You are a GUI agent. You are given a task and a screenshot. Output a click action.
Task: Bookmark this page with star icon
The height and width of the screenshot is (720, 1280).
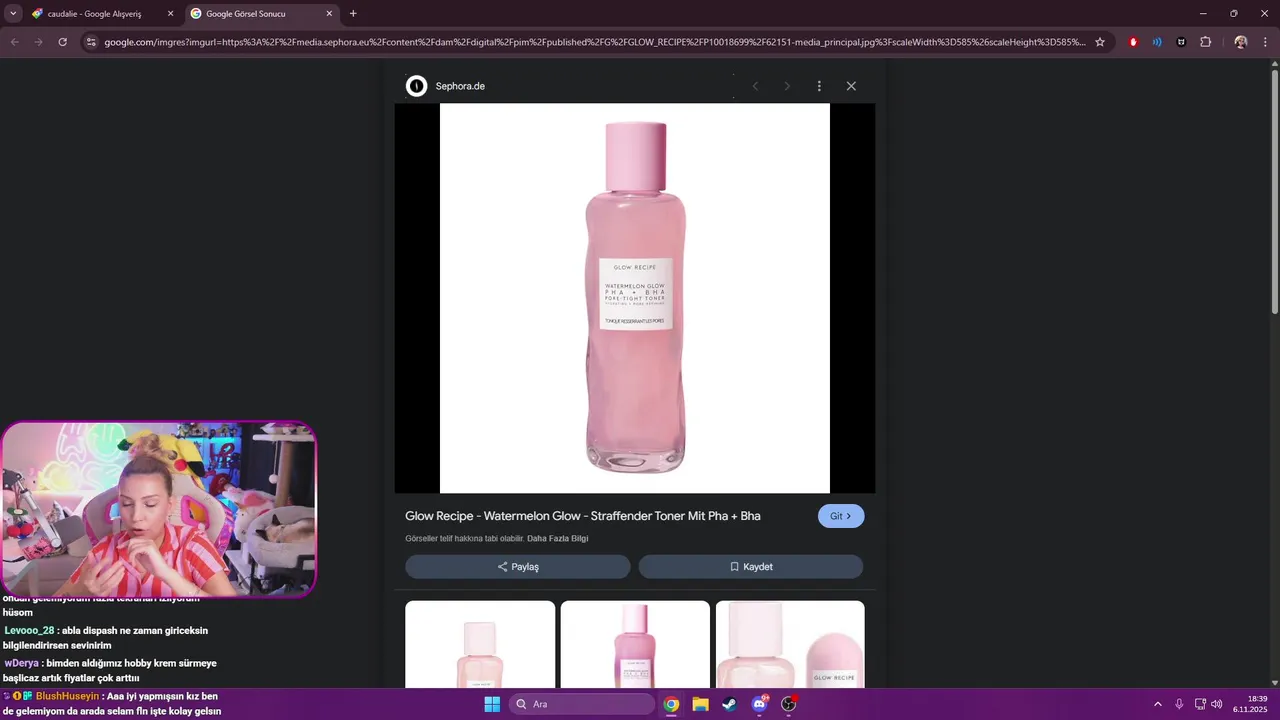click(x=1100, y=42)
